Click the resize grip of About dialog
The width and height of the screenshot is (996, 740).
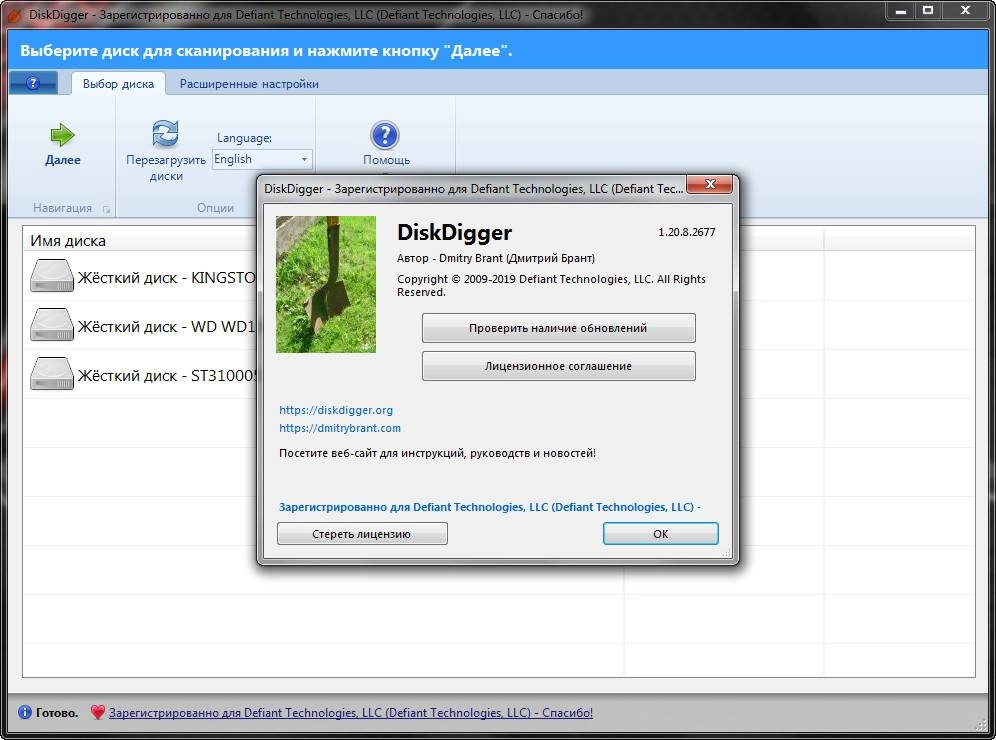pos(726,553)
